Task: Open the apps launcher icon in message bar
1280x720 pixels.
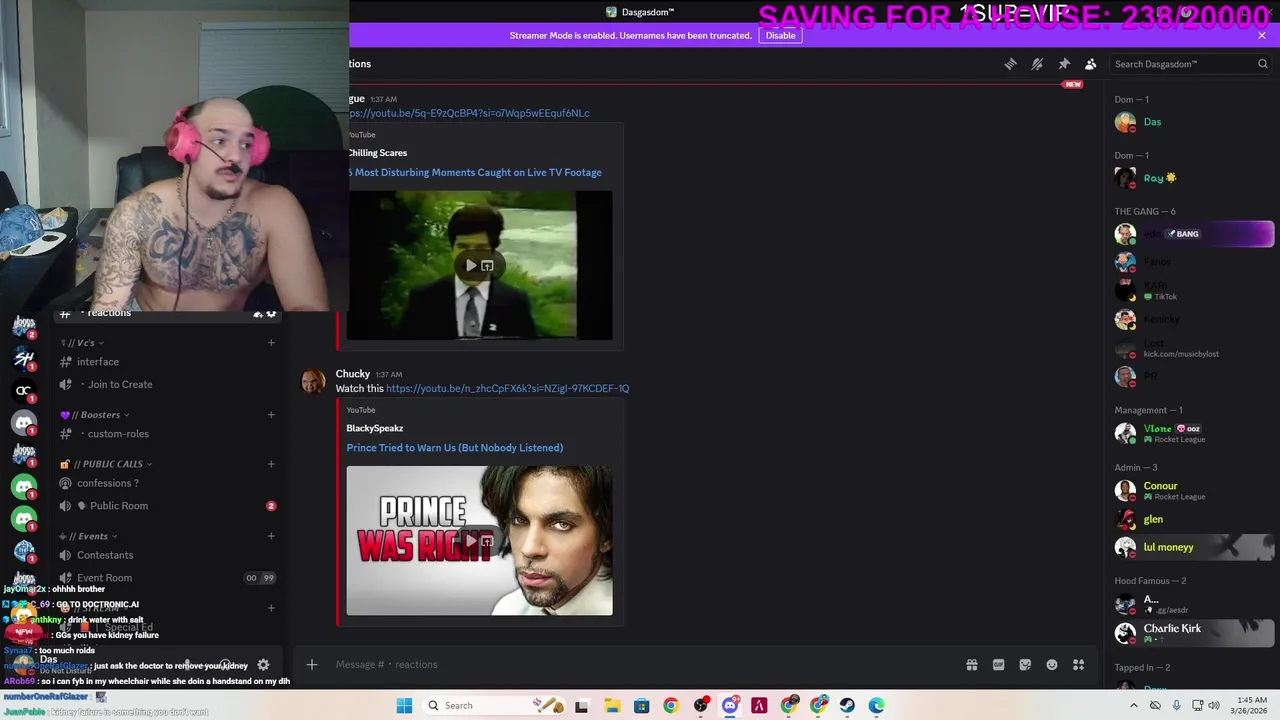Action: click(1079, 665)
